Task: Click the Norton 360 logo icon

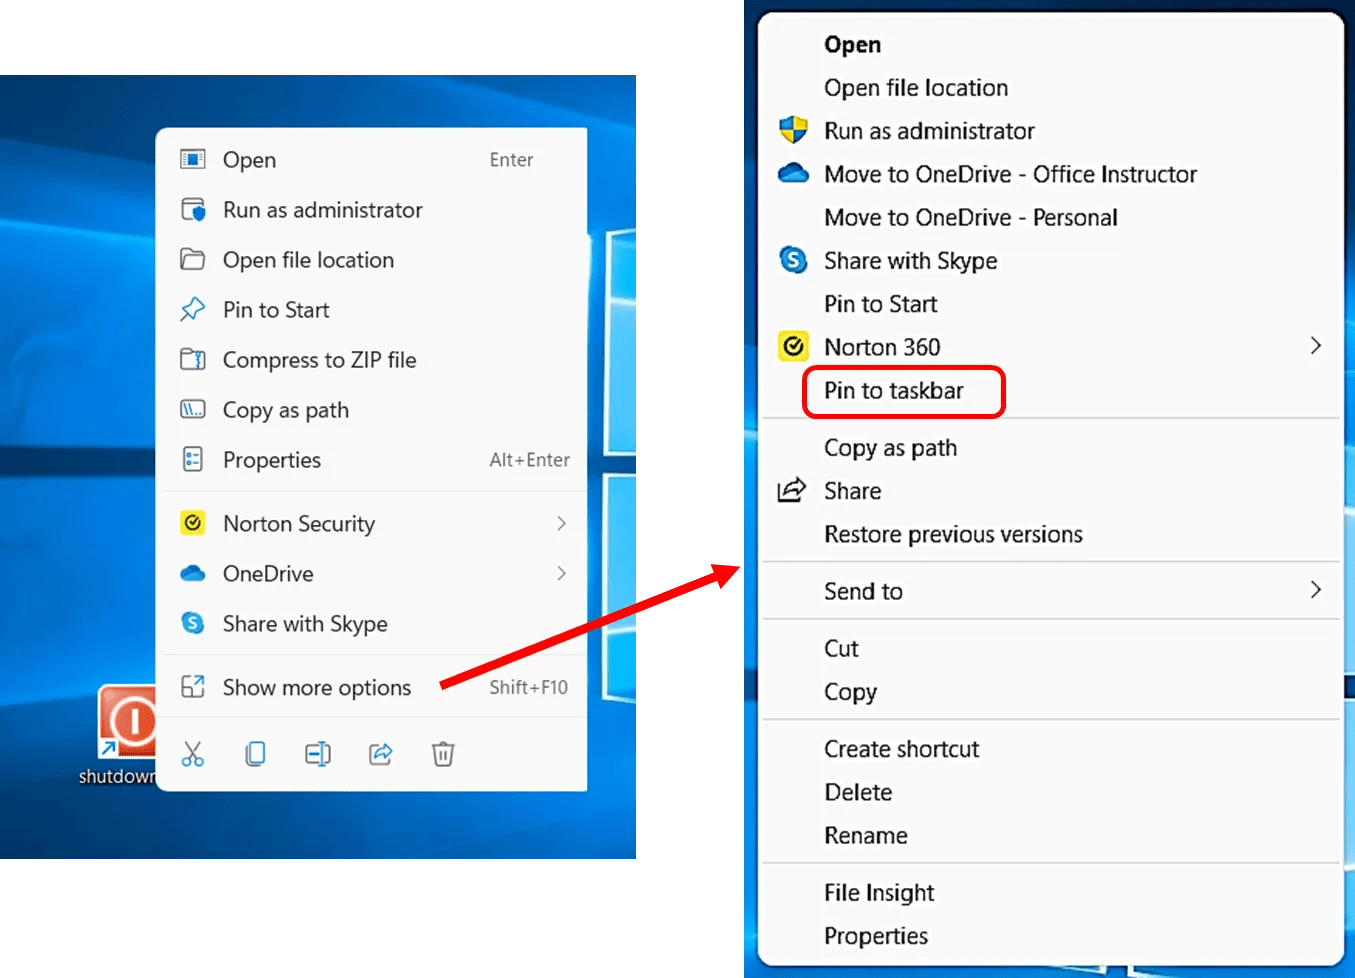Action: (793, 346)
